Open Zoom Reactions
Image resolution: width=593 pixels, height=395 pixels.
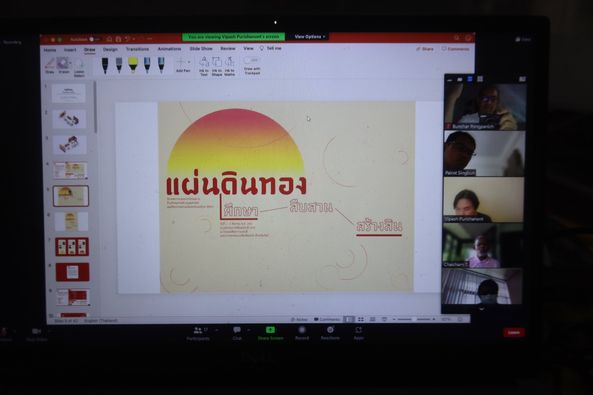point(330,333)
